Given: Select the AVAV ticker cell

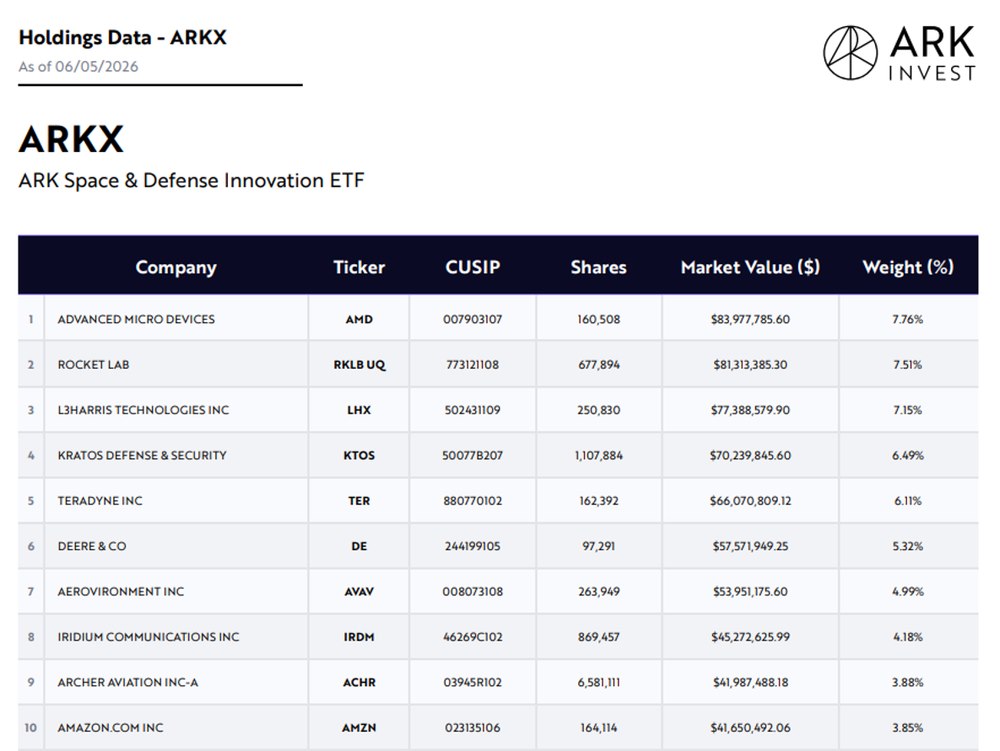Looking at the screenshot, I should click(x=359, y=591).
